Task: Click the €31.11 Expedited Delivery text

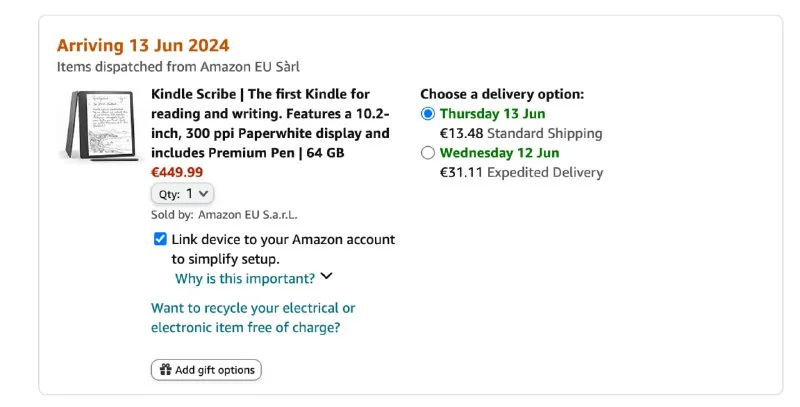Action: point(521,172)
